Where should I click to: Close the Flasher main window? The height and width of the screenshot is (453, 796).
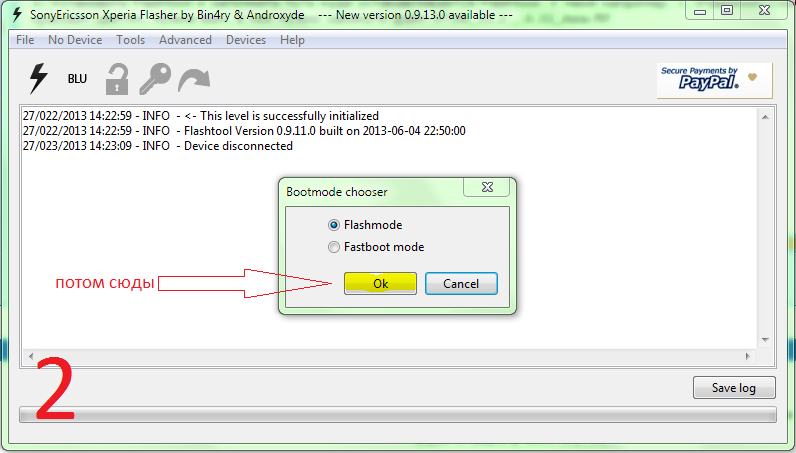click(765, 11)
